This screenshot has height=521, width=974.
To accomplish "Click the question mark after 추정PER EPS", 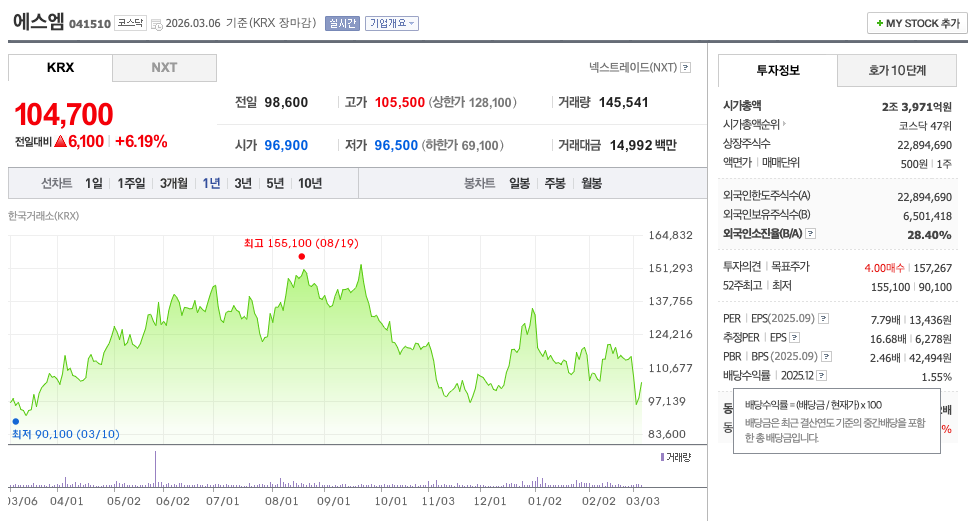I will click(x=794, y=338).
